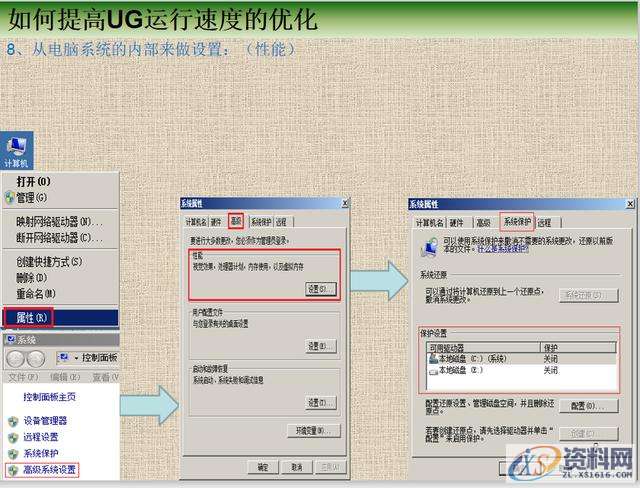640x488 pixels.
Task: Click the 设置 button in the 启动和故障恢复 group
Action: click(321, 403)
